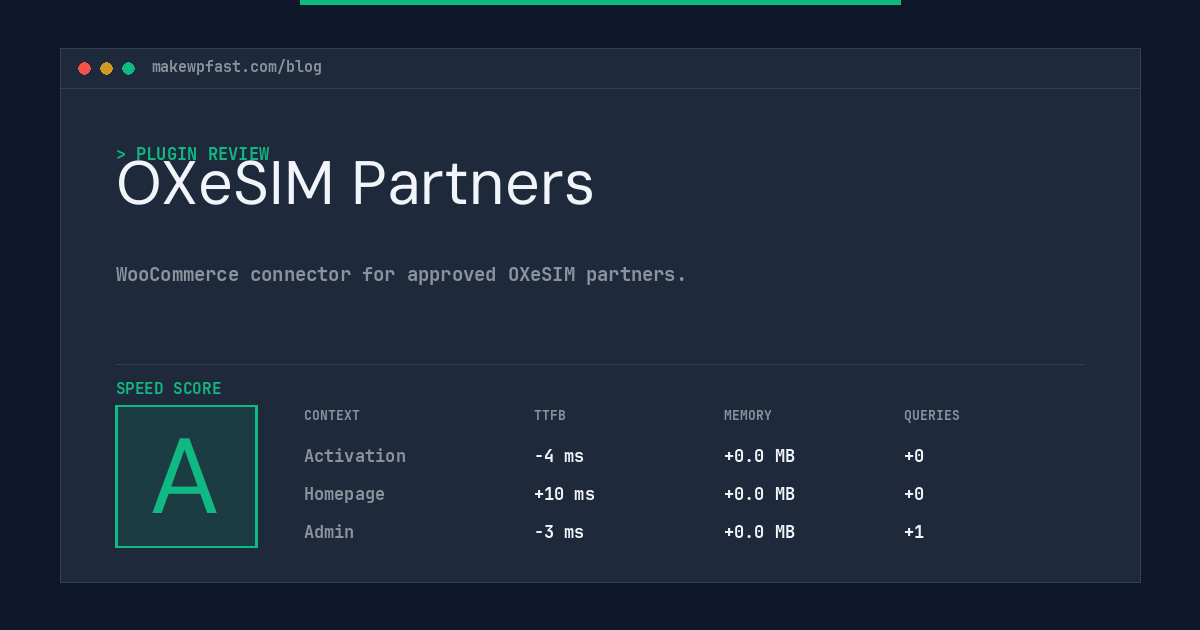This screenshot has width=1200, height=630.
Task: Select the Homepage row label
Action: coord(344,494)
